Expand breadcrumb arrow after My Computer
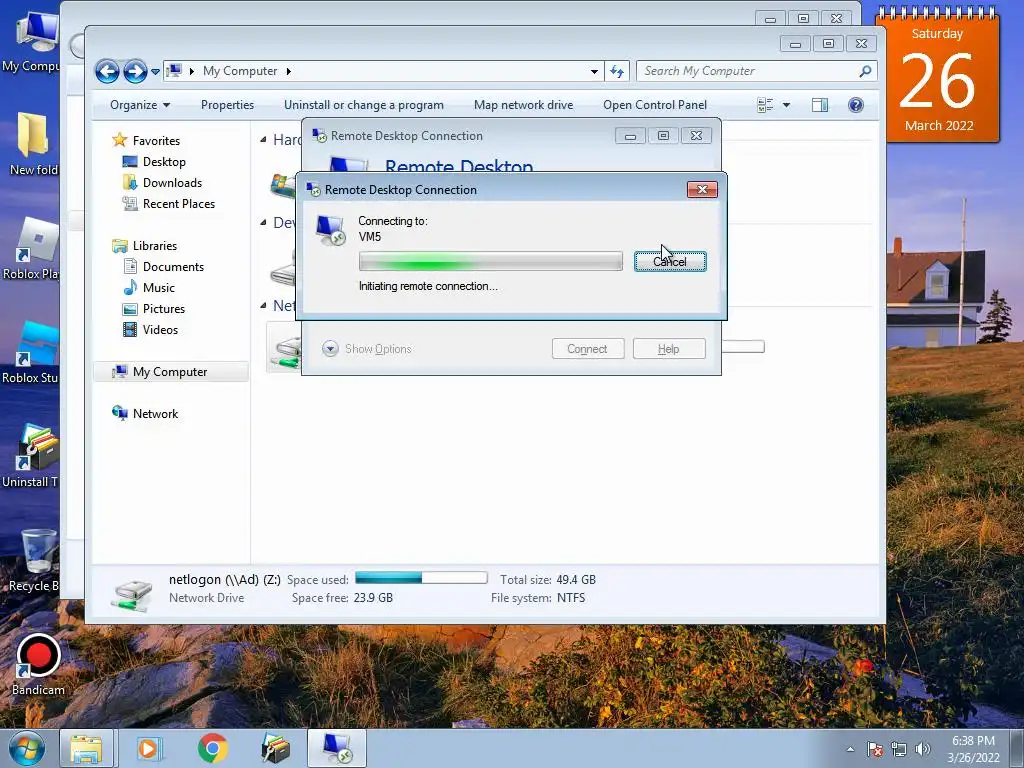 288,71
